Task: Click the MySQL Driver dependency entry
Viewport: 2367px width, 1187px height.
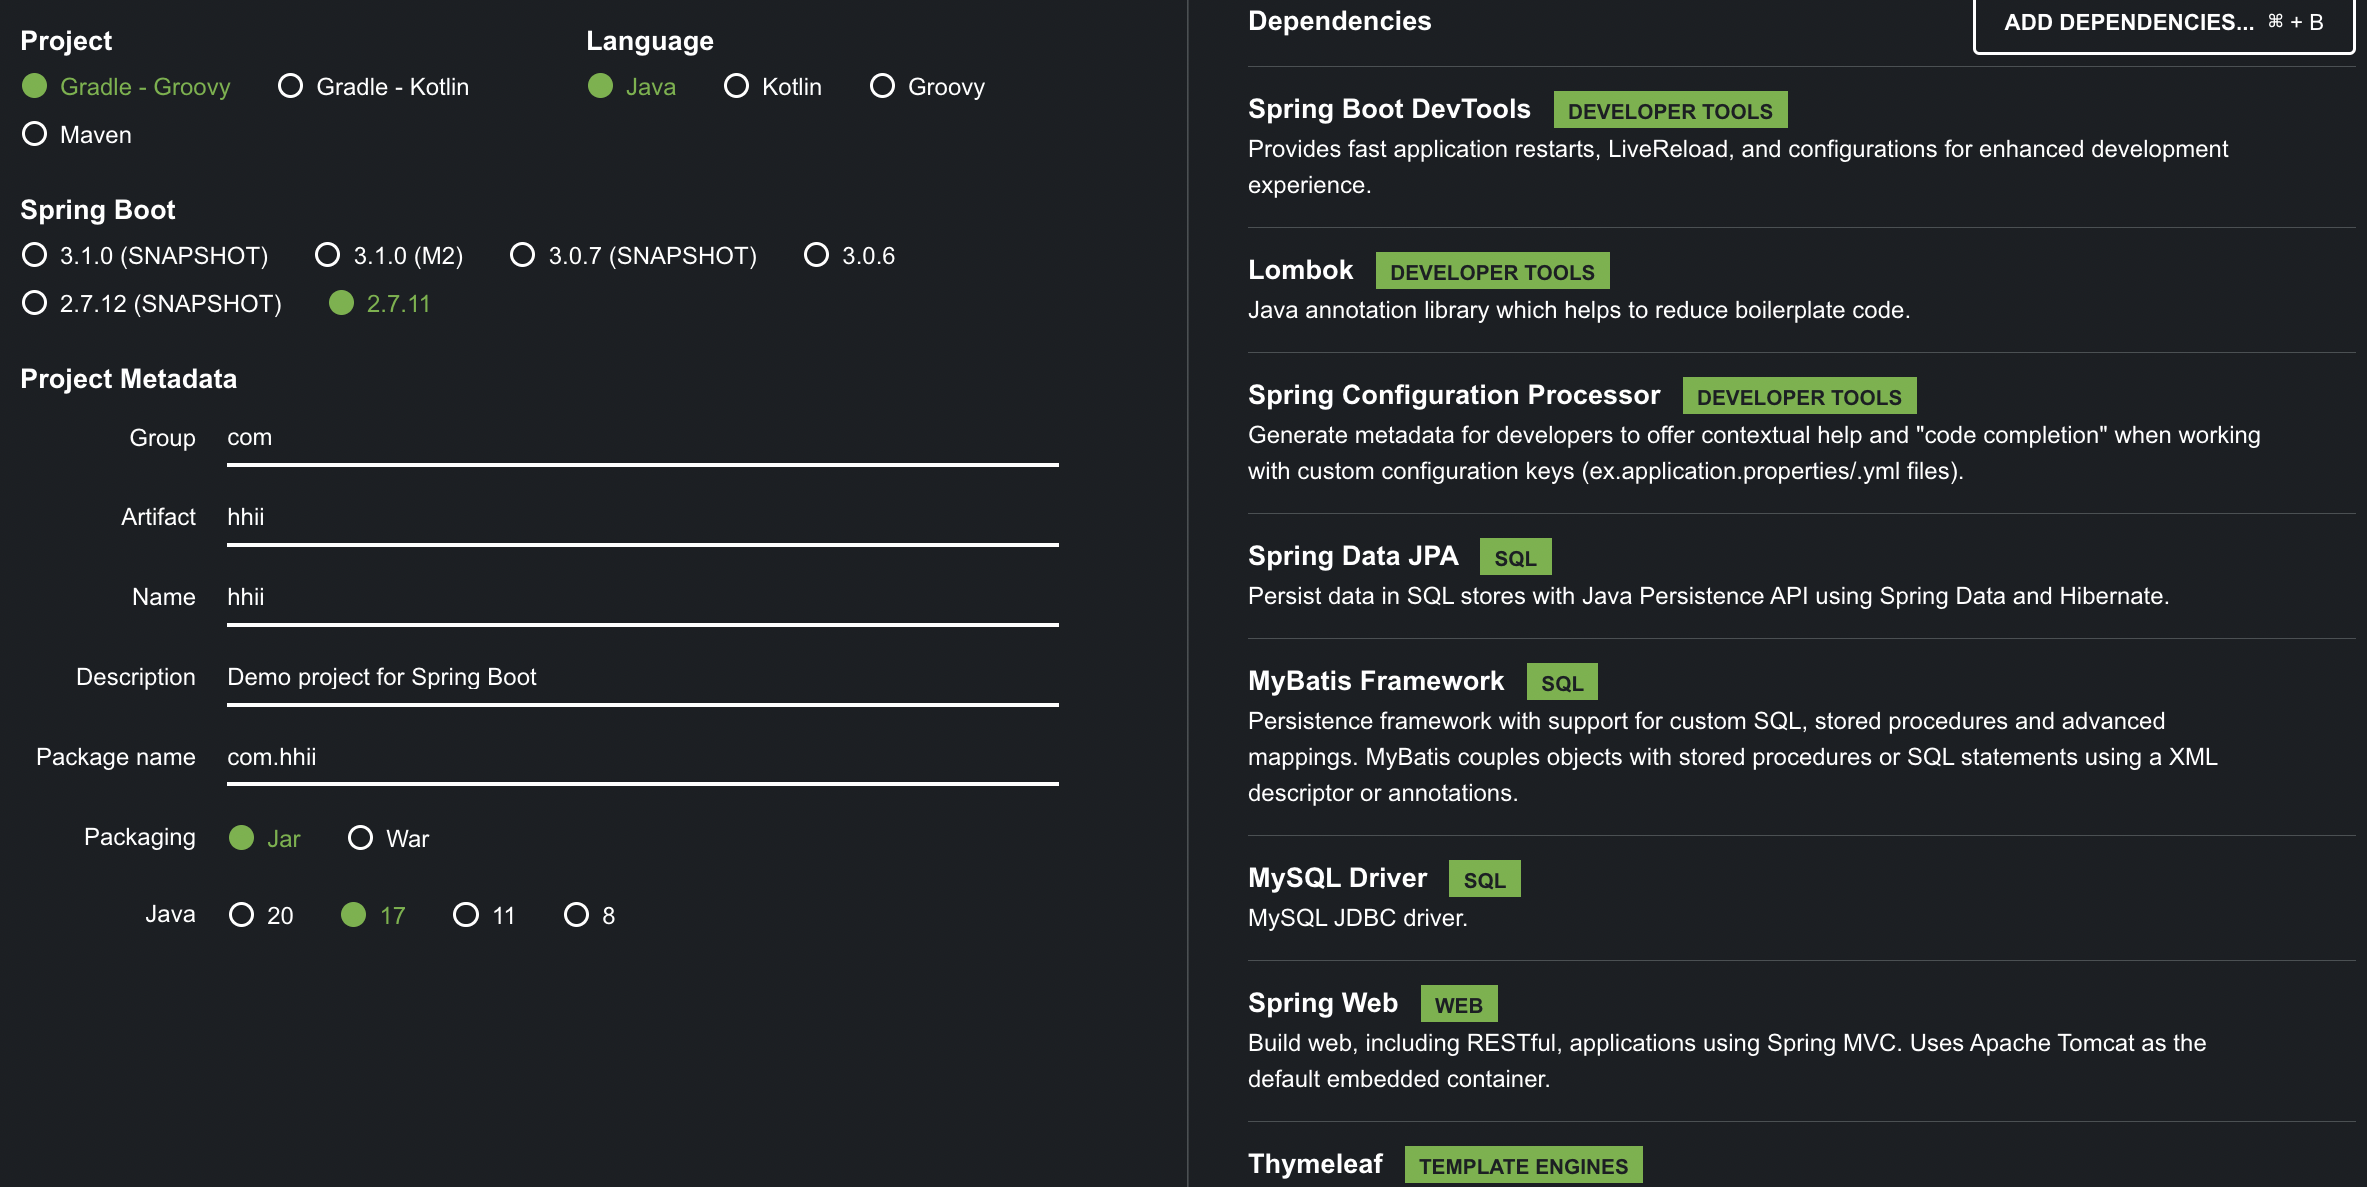Action: (x=1337, y=878)
